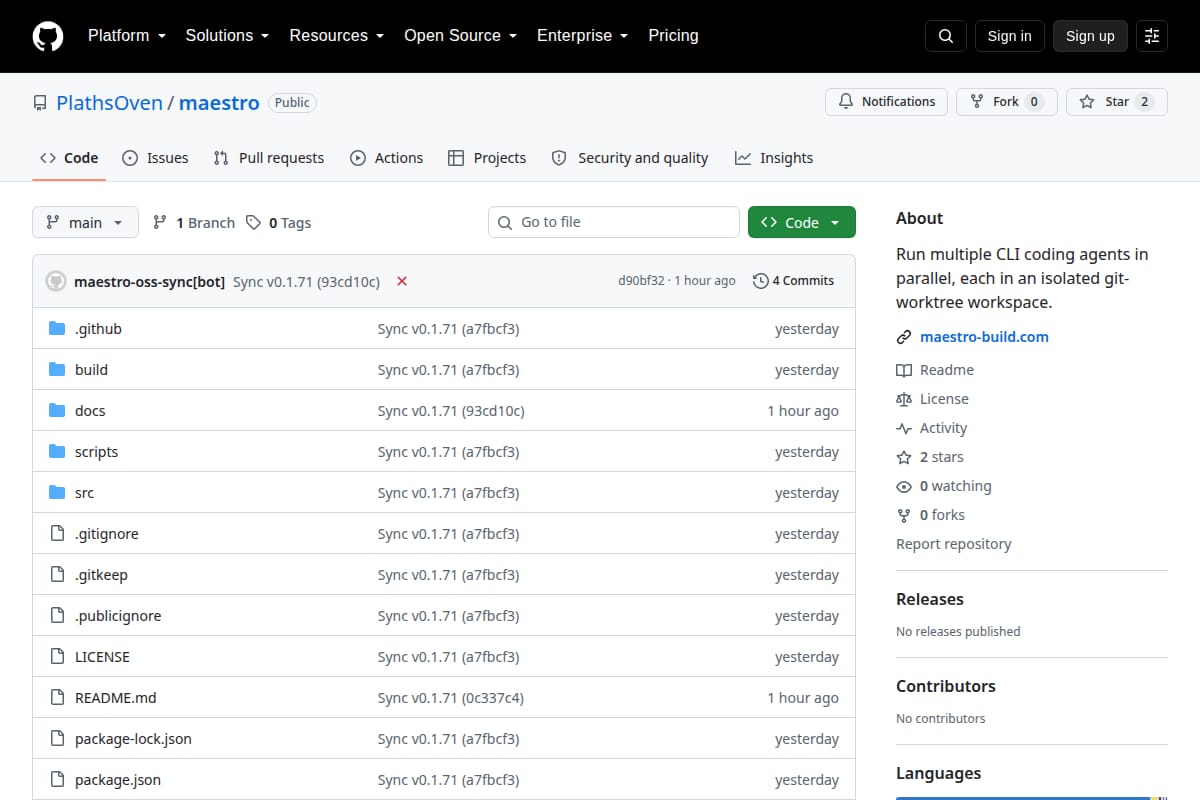Open the search magnifier button
The width and height of the screenshot is (1200, 800).
click(946, 36)
